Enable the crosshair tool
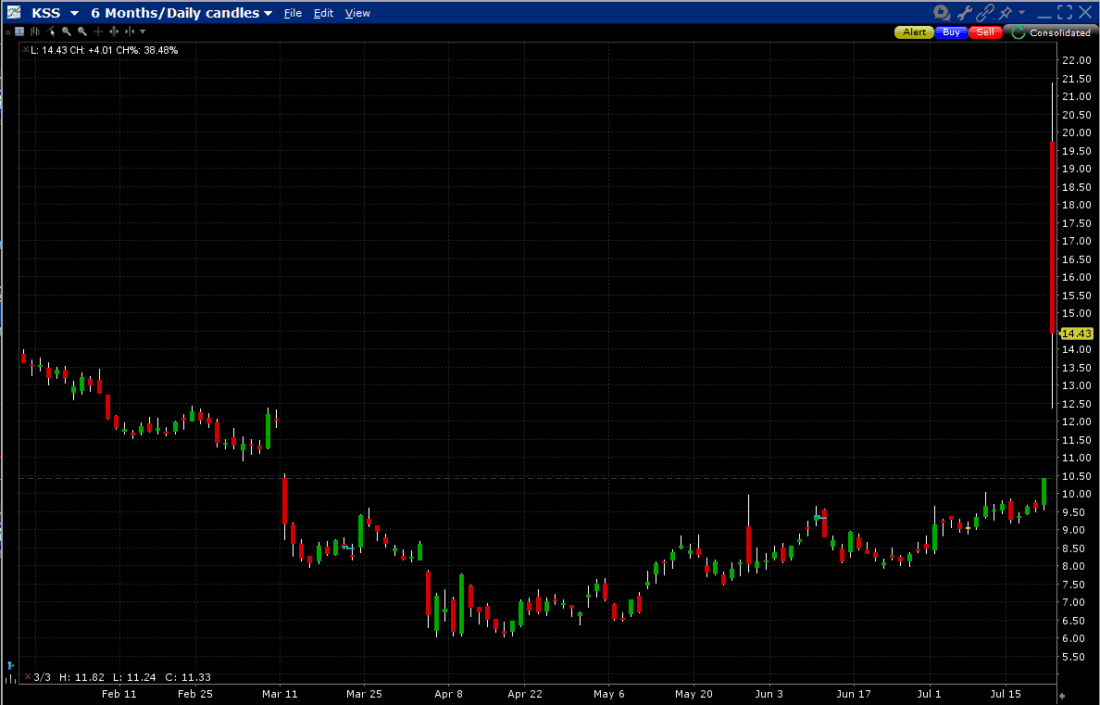The height and width of the screenshot is (705, 1100). (98, 32)
